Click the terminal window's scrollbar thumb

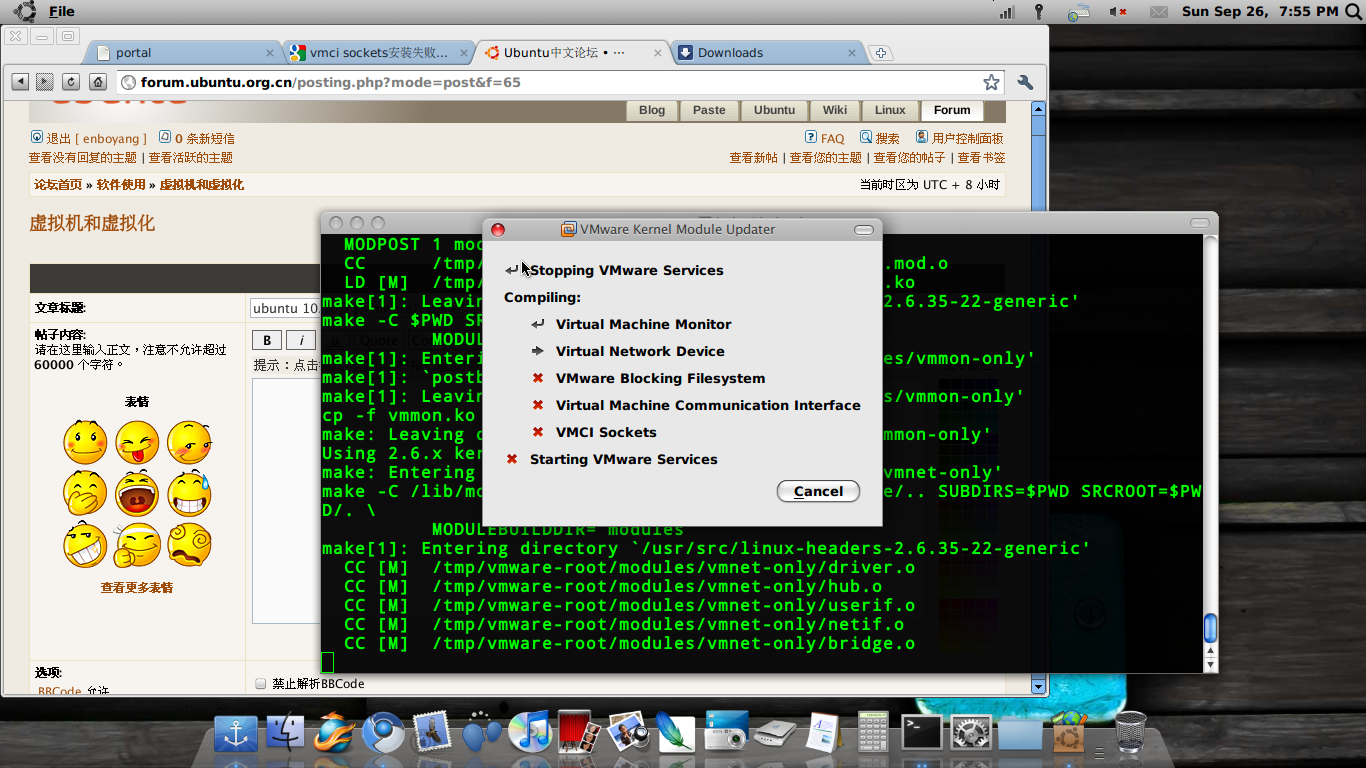coord(1210,628)
